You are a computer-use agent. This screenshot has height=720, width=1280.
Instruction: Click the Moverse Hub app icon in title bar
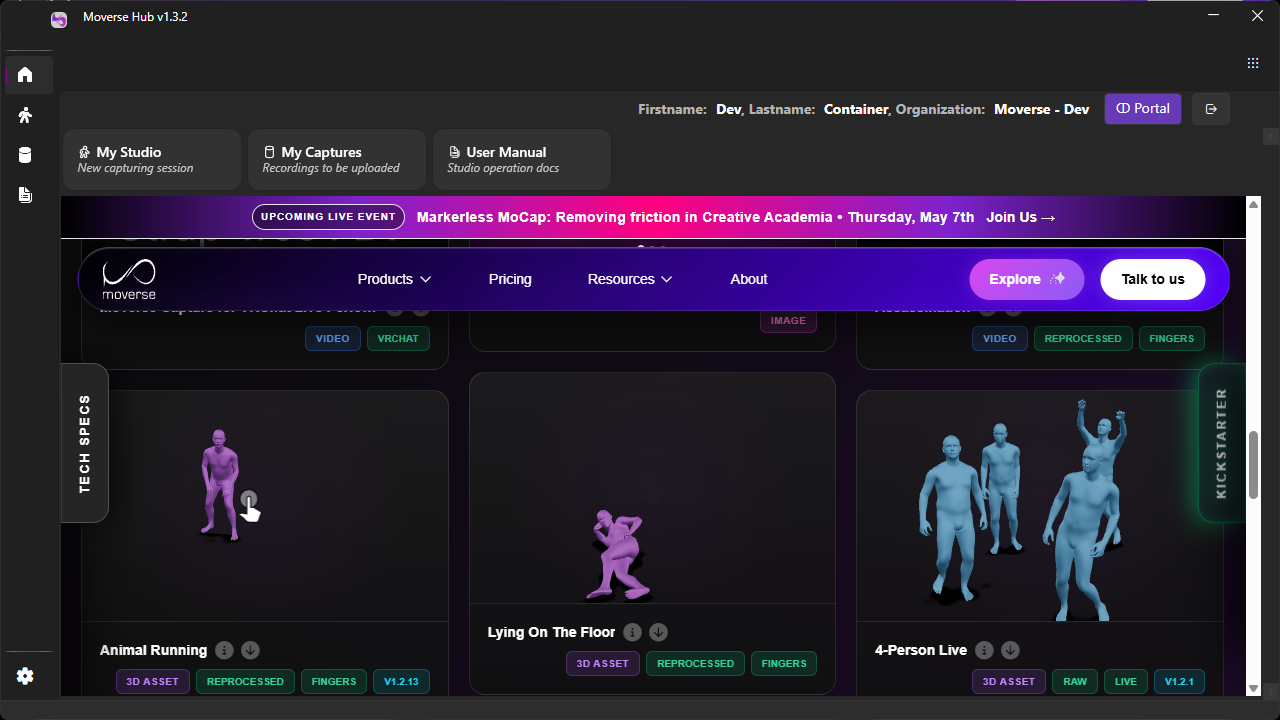tap(59, 18)
